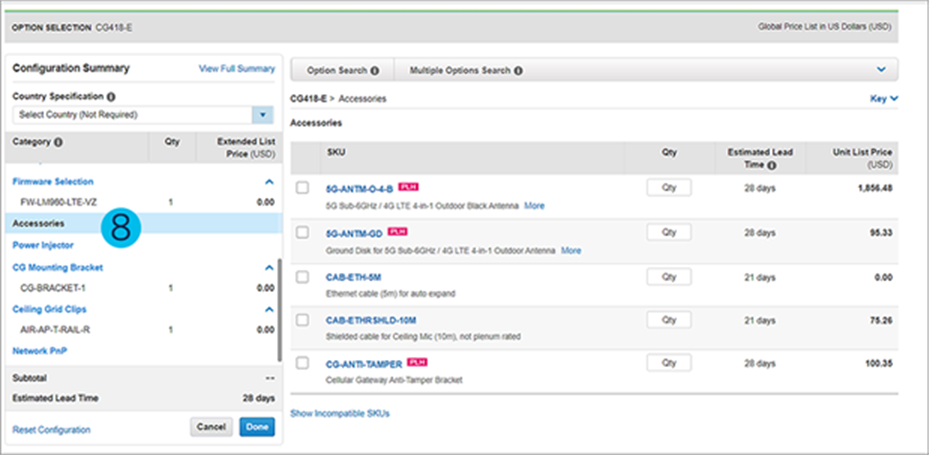This screenshot has height=455, width=929.
Task: Click the Option Search info icon
Action: tap(374, 71)
